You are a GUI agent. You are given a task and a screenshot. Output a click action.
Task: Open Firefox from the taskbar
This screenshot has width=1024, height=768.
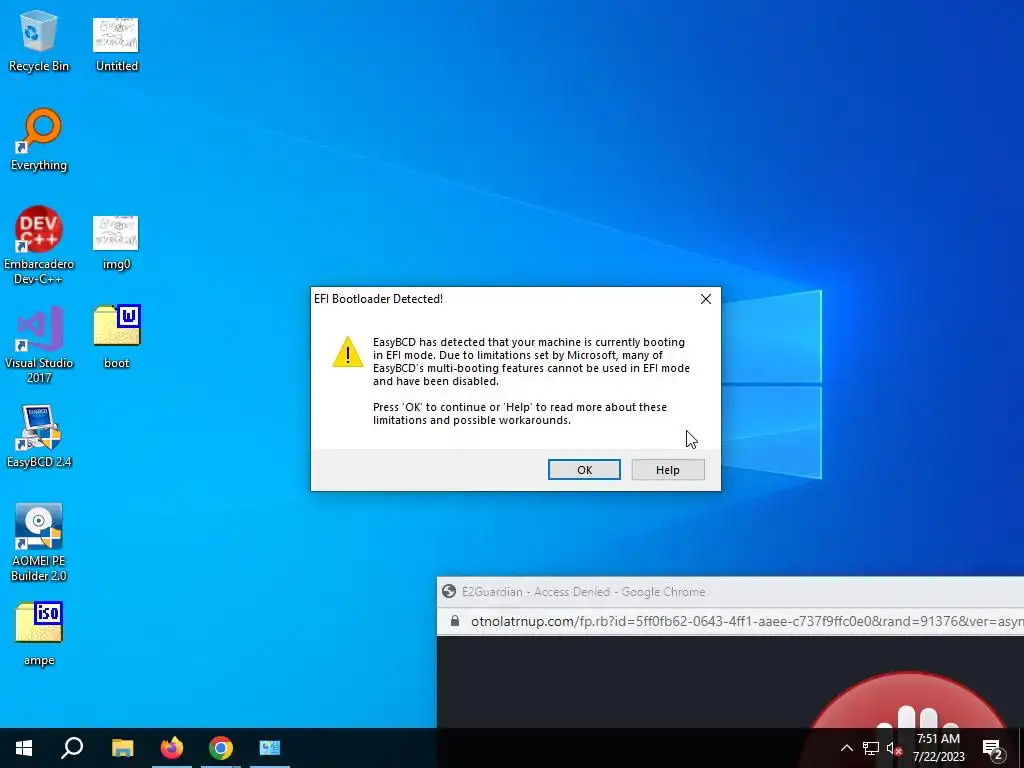click(172, 748)
